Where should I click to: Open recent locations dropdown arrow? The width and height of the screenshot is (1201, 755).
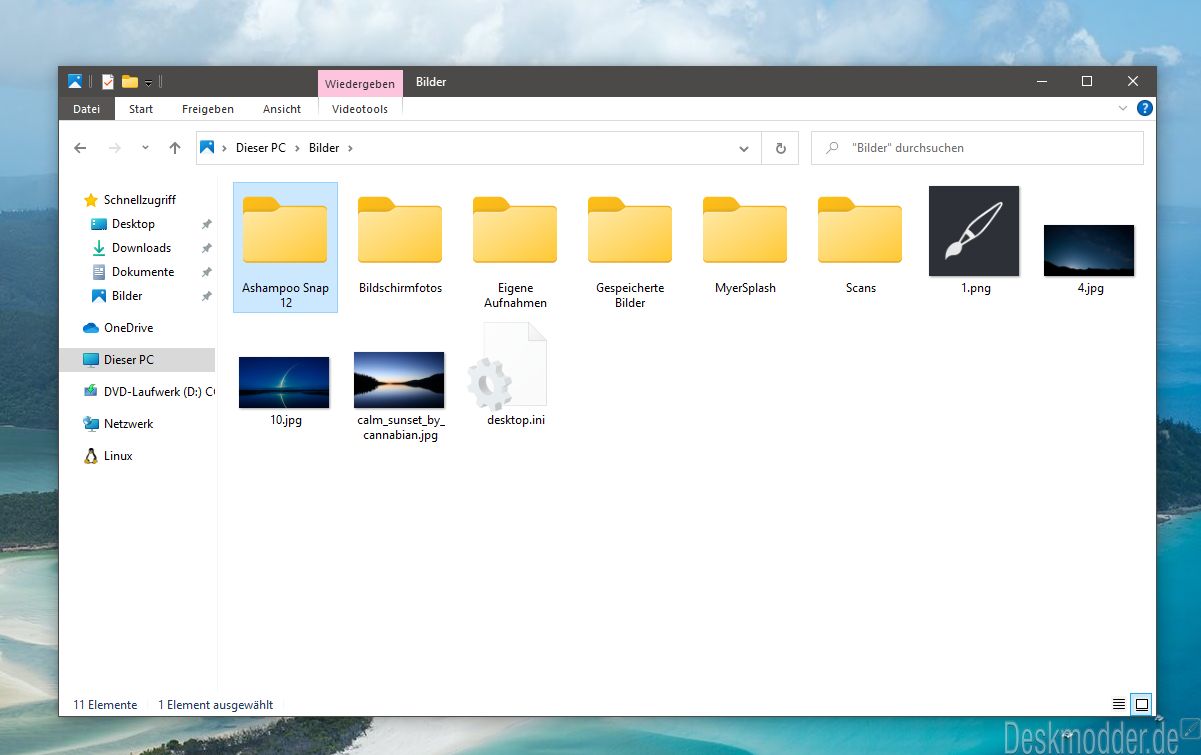[x=145, y=148]
